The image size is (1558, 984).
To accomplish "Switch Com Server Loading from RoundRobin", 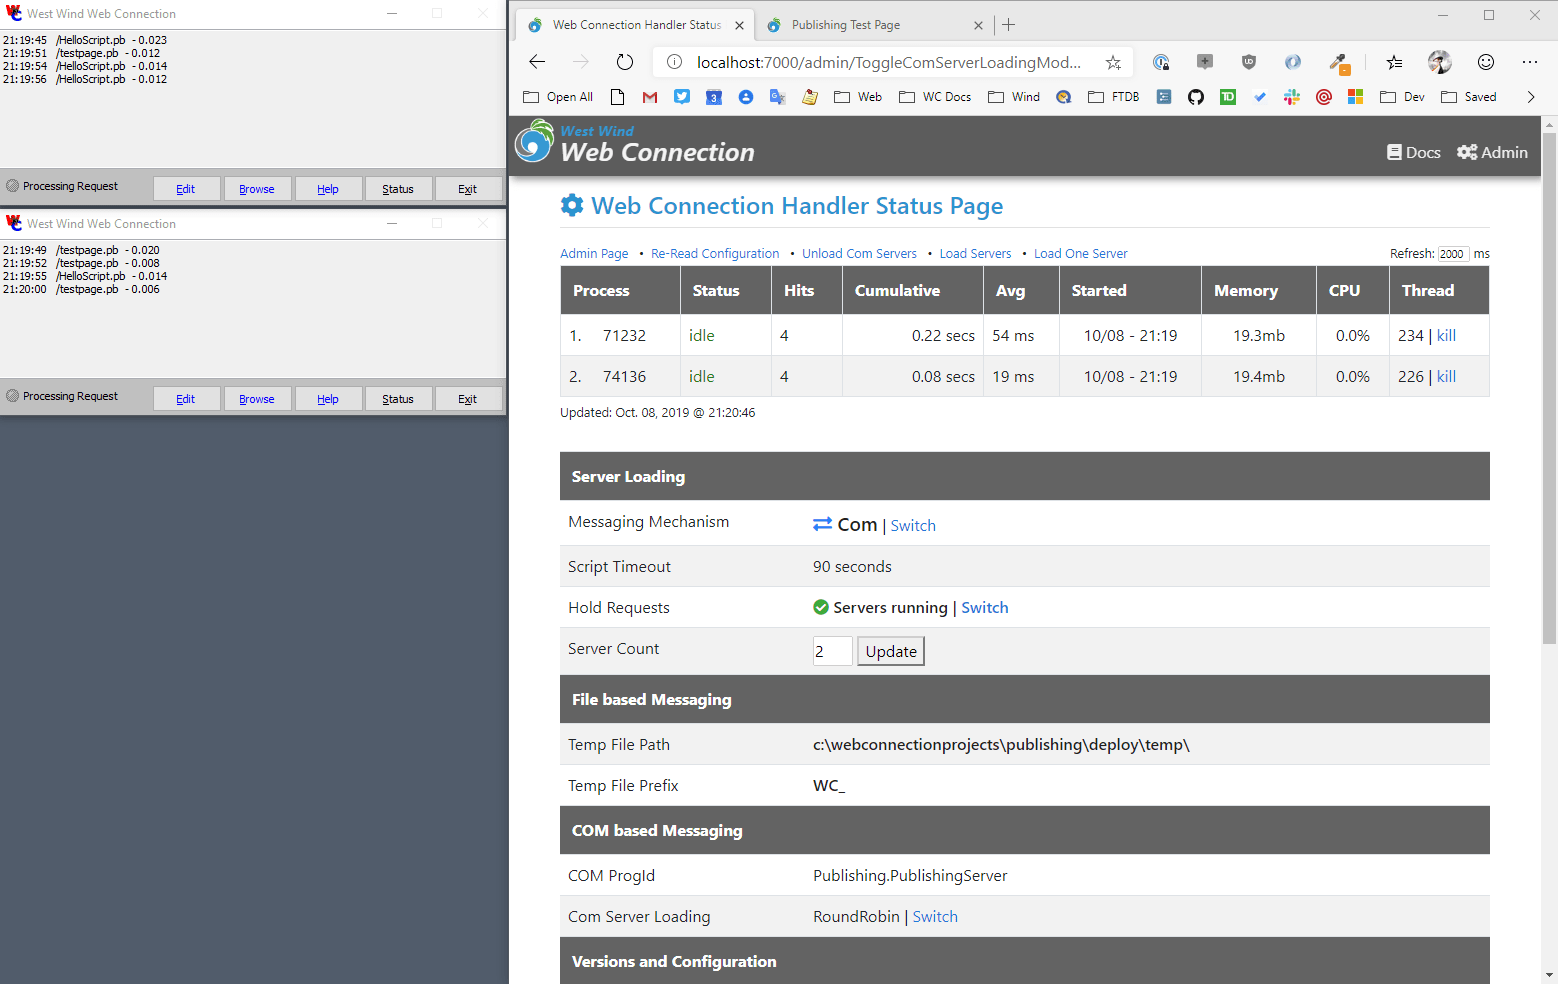I will coord(935,917).
